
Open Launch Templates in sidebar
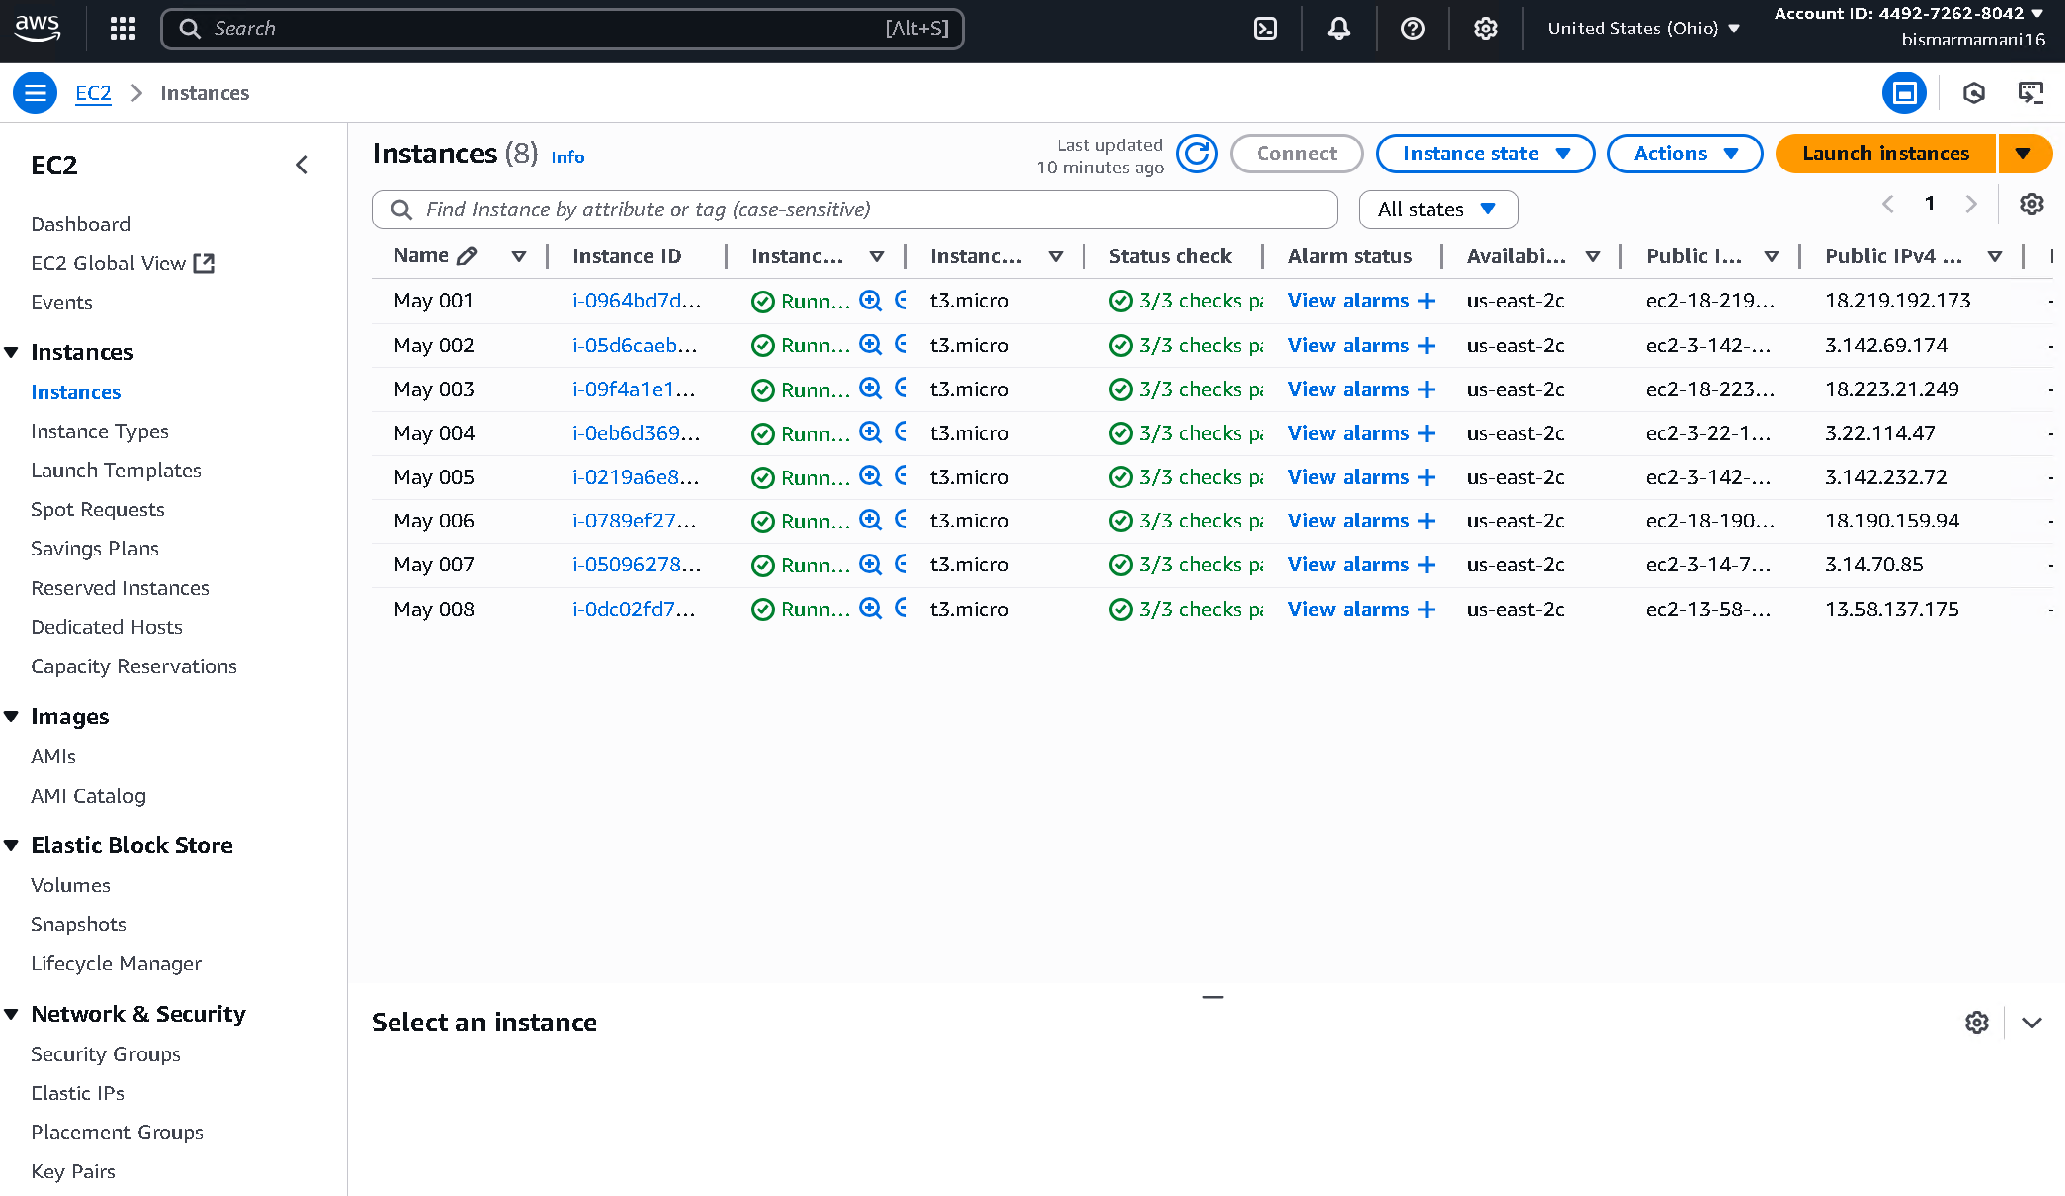coord(116,470)
